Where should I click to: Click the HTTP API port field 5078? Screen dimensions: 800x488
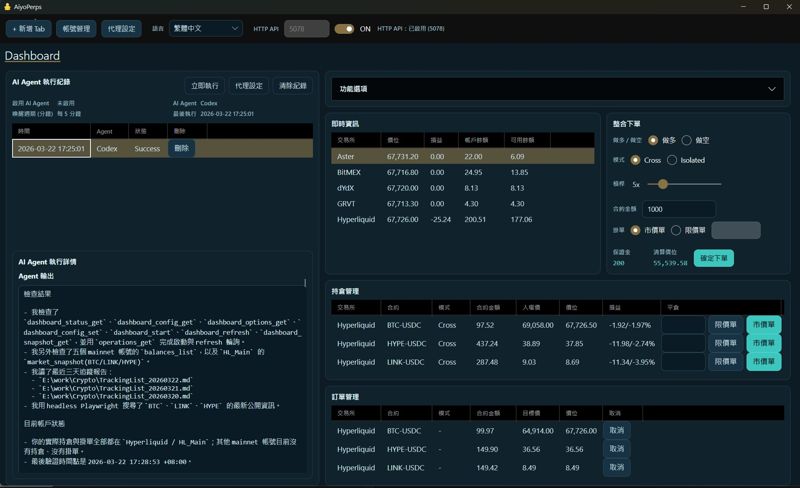pyautogui.click(x=306, y=29)
